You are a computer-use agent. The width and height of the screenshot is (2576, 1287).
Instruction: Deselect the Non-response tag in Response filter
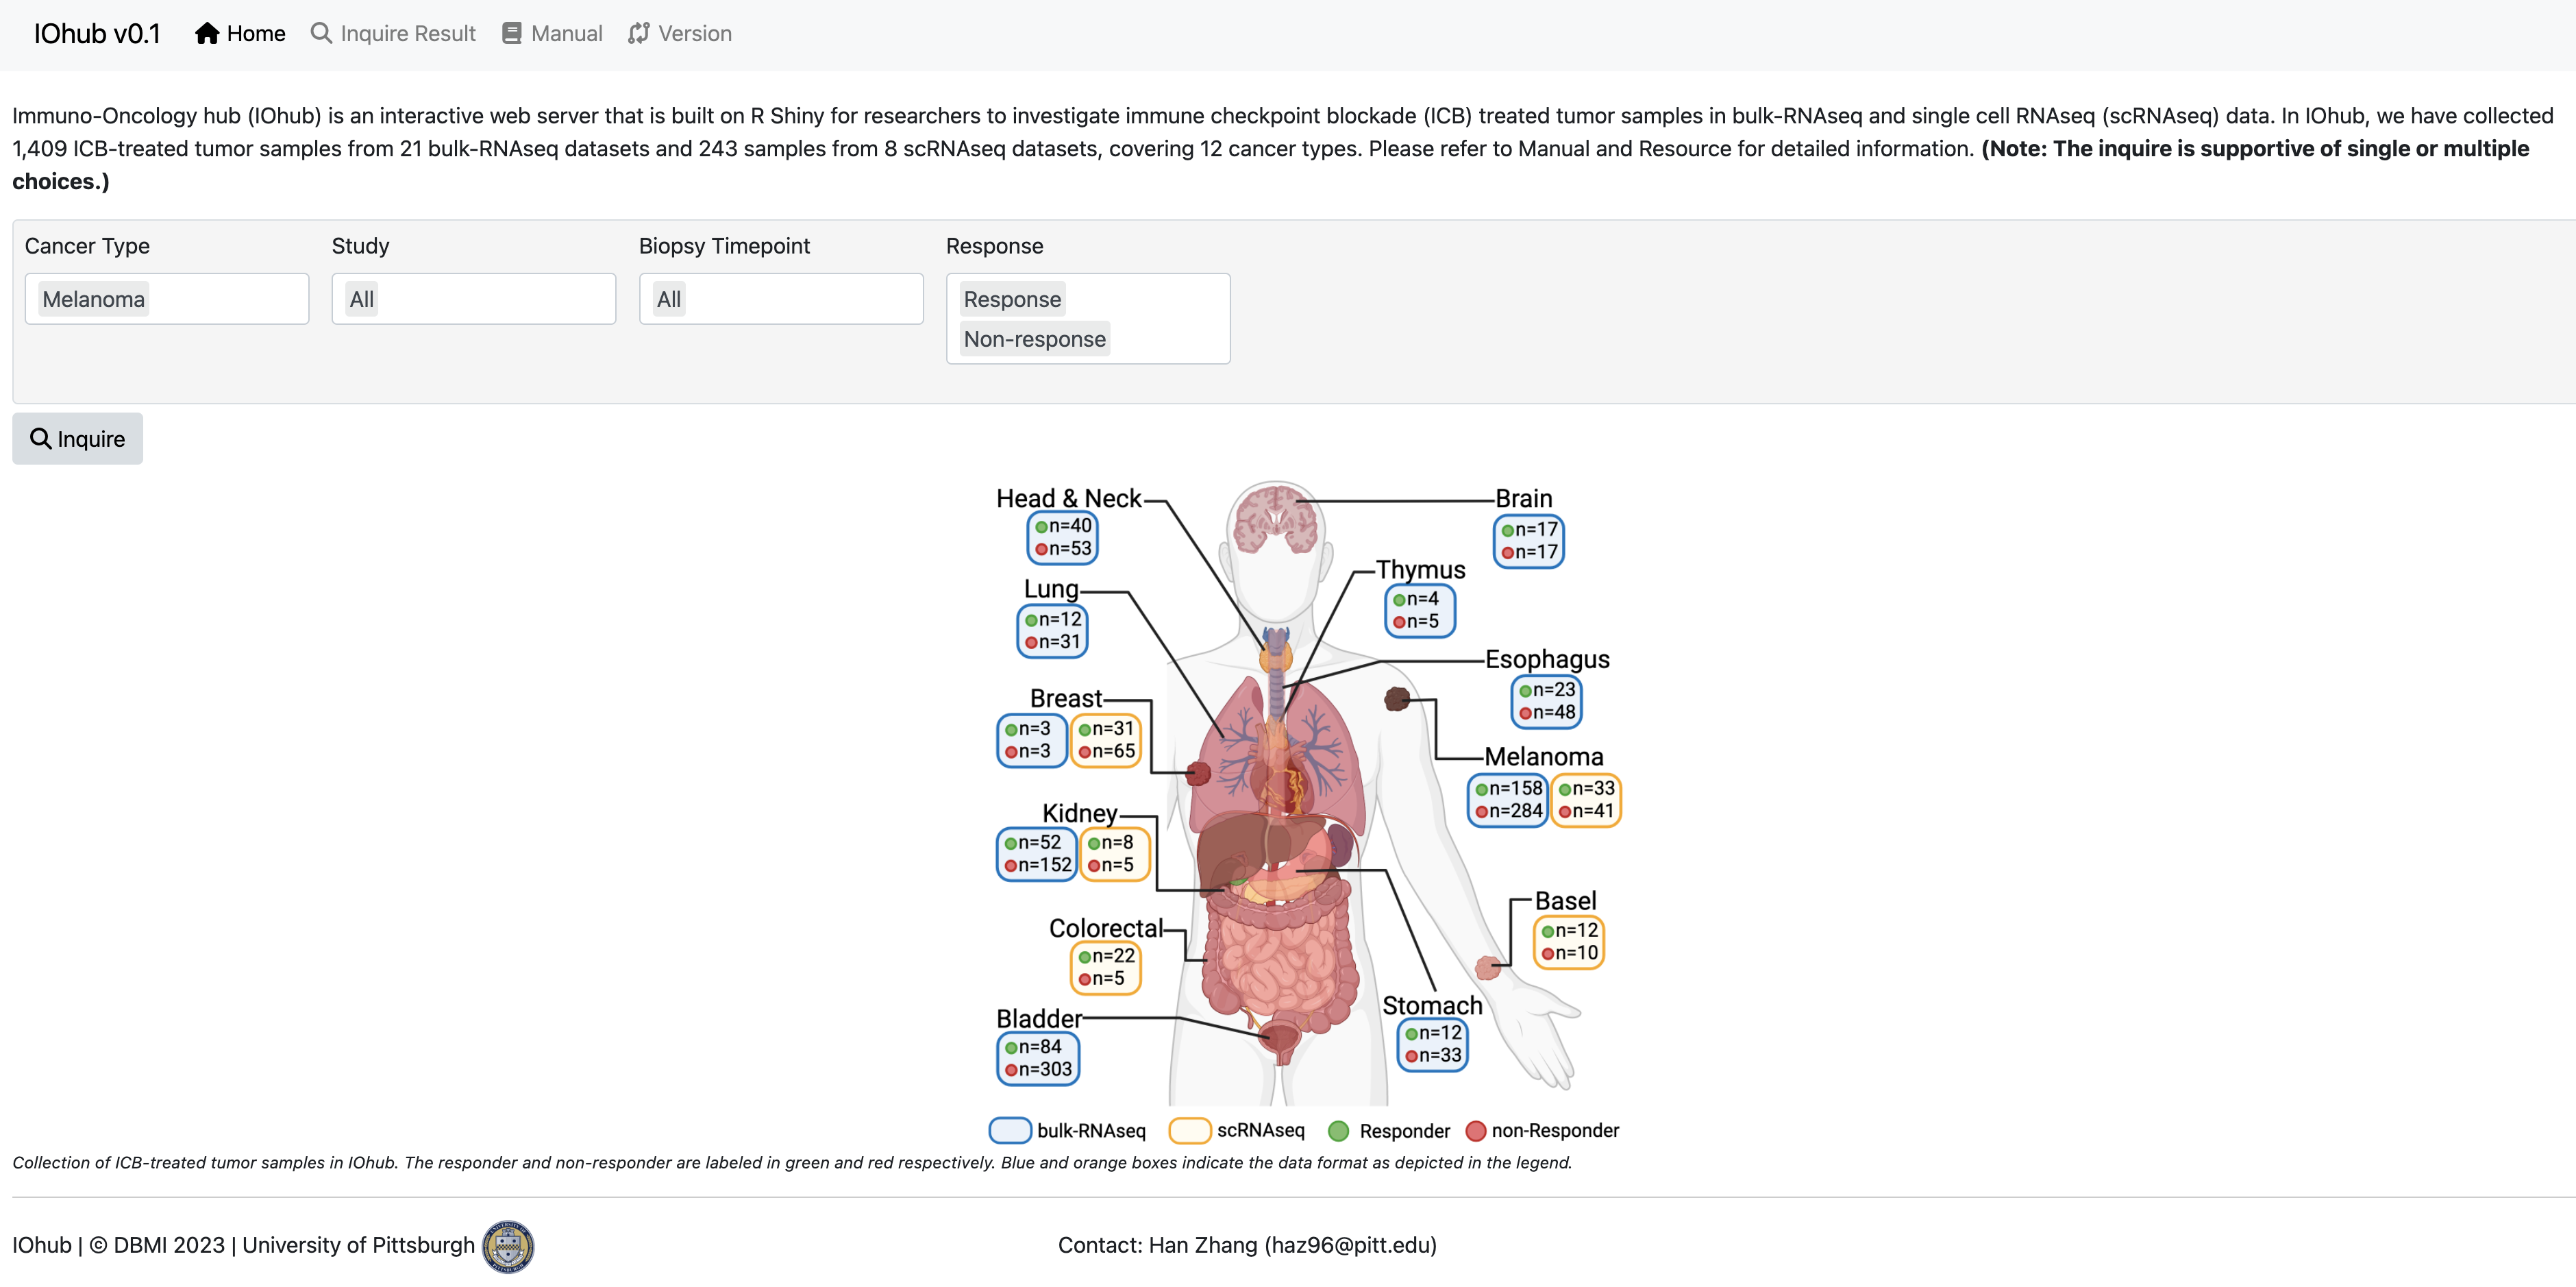(x=1034, y=338)
